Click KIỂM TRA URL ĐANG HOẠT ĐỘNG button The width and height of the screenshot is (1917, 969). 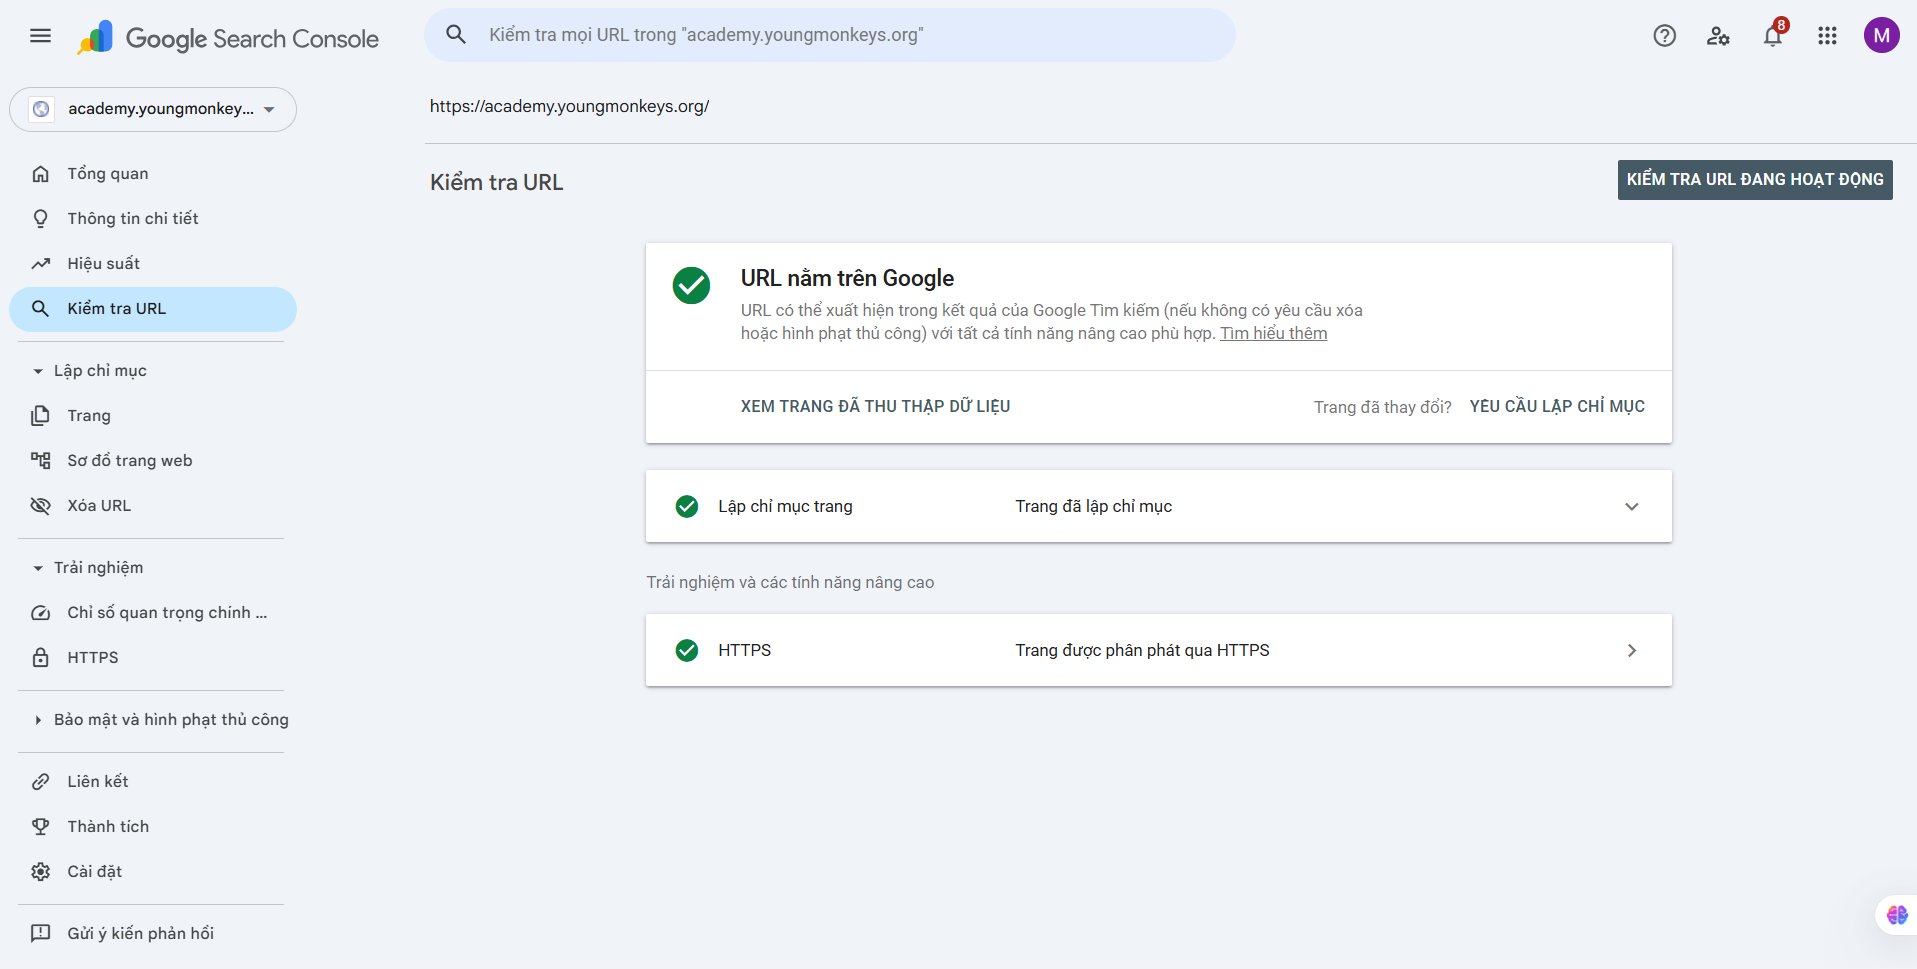(x=1755, y=180)
